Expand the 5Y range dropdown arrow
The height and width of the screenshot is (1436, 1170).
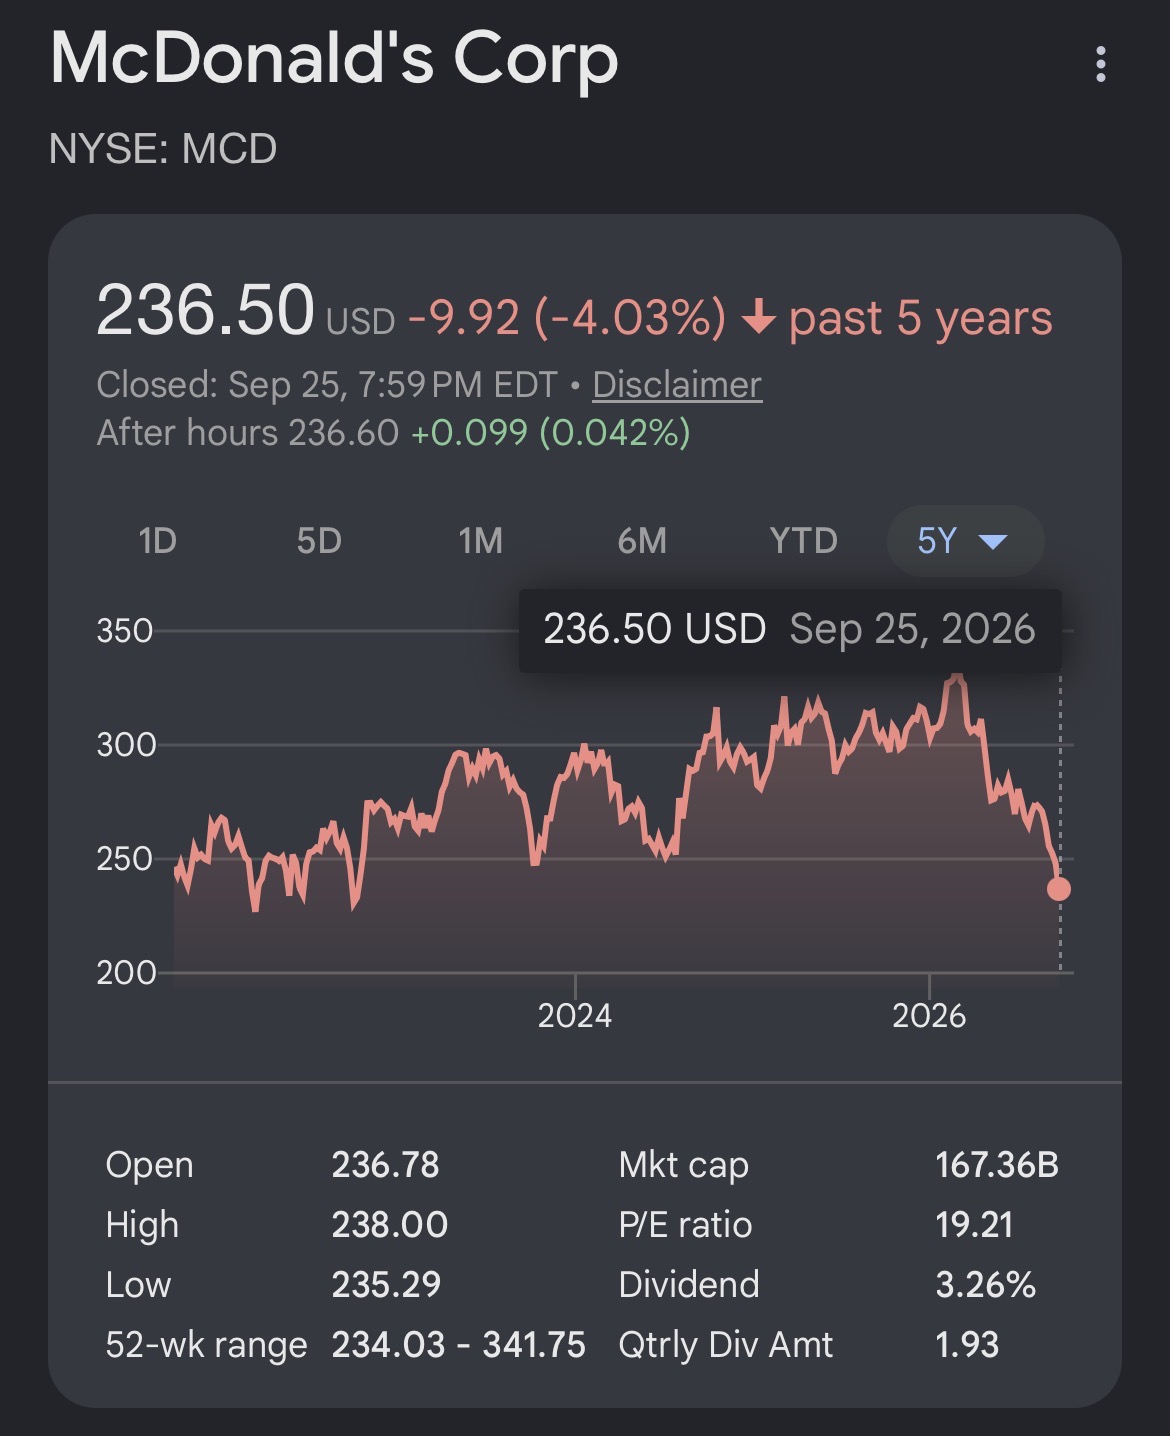[x=992, y=542]
